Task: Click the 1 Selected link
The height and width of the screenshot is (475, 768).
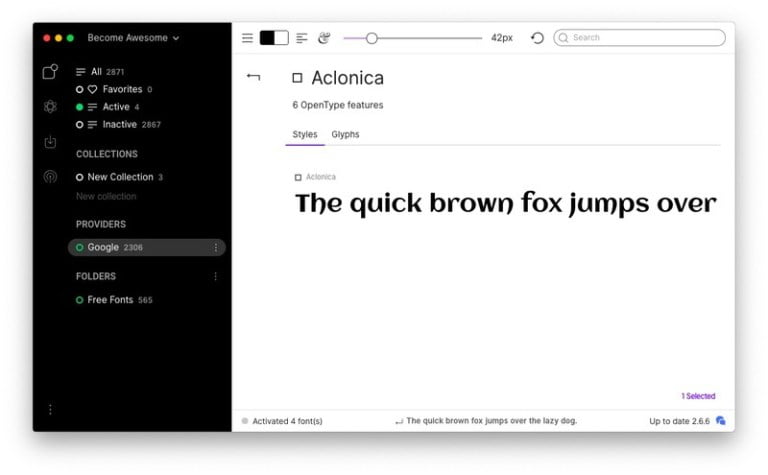Action: 698,396
